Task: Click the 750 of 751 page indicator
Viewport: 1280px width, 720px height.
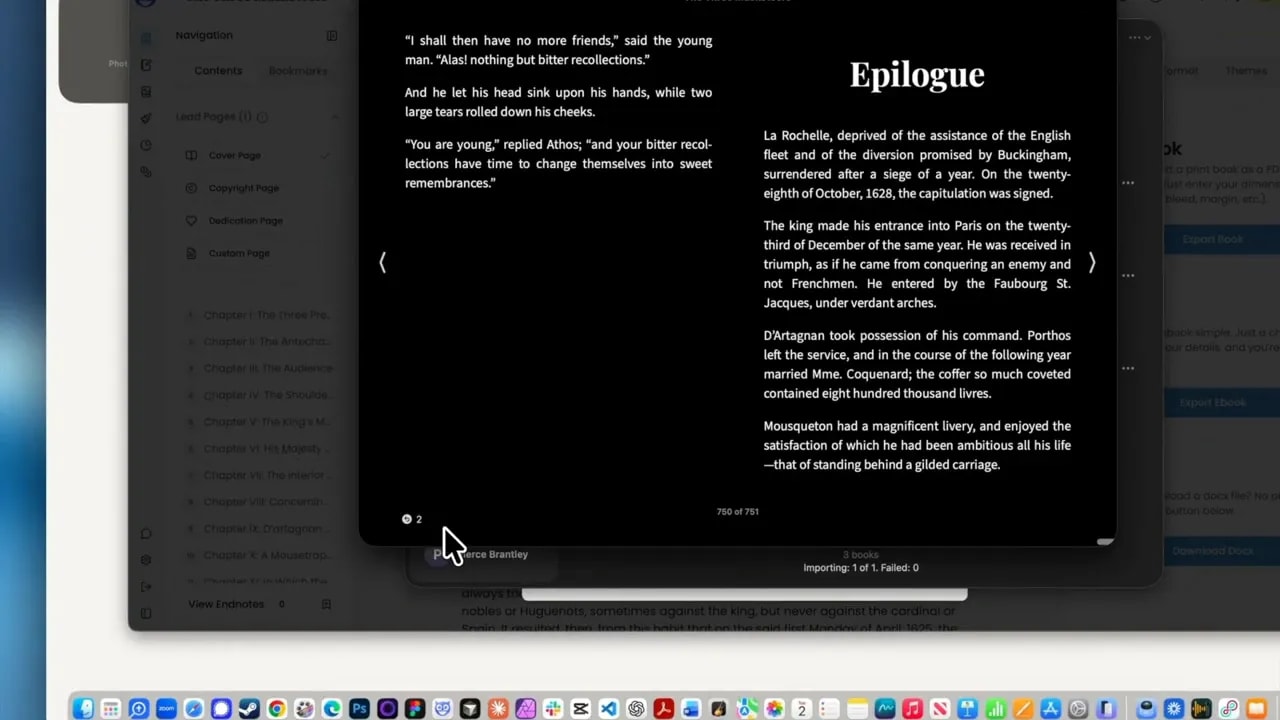Action: 737,512
